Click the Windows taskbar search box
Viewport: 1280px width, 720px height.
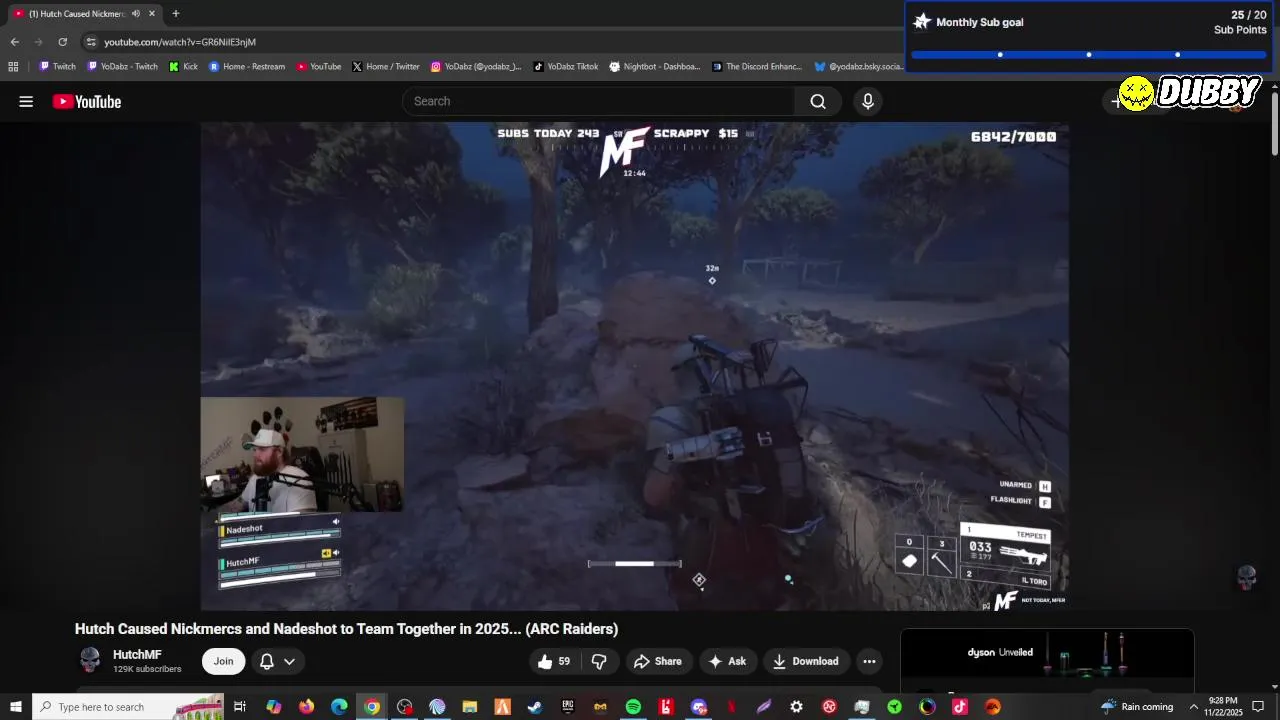128,707
